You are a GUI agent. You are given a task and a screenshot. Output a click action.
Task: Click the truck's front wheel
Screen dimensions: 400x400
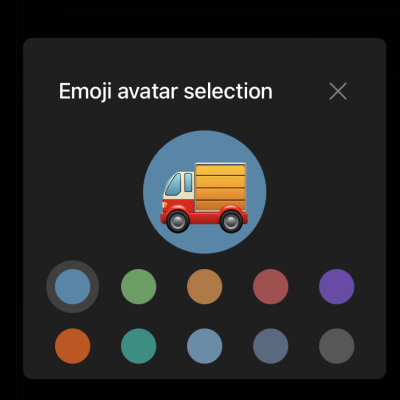point(178,221)
